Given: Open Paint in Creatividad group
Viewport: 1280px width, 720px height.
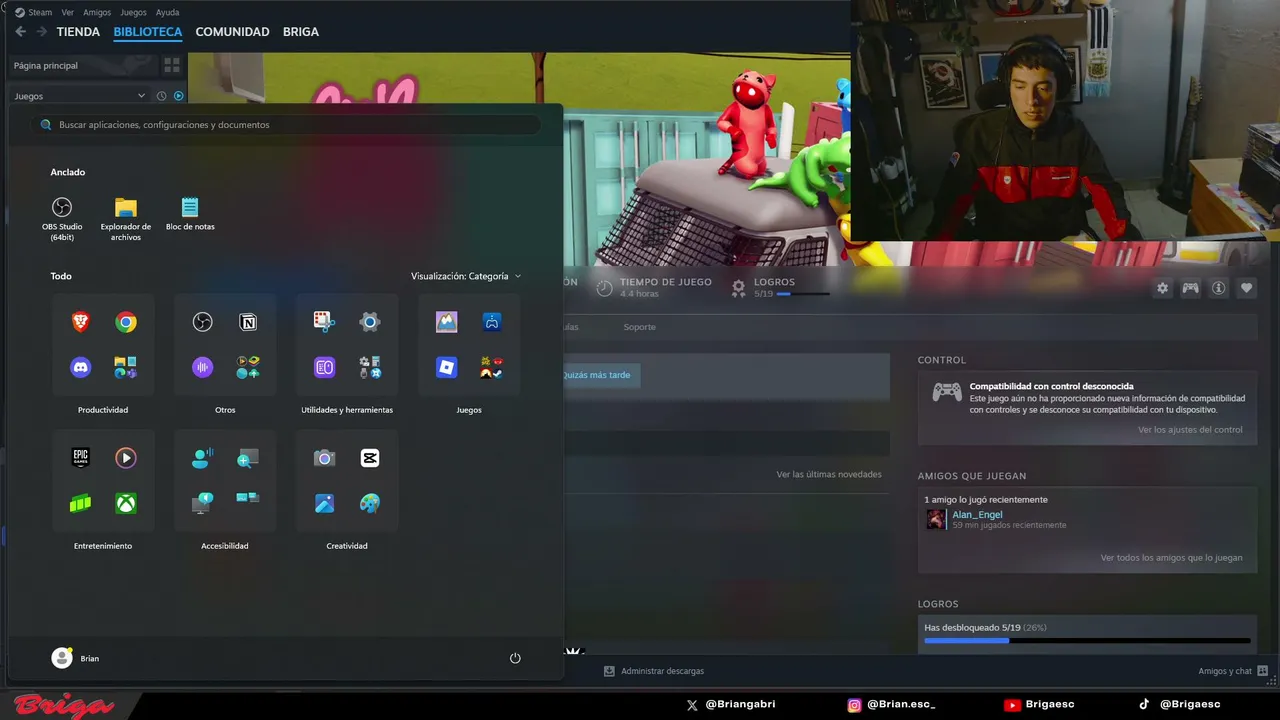Looking at the screenshot, I should coord(370,503).
